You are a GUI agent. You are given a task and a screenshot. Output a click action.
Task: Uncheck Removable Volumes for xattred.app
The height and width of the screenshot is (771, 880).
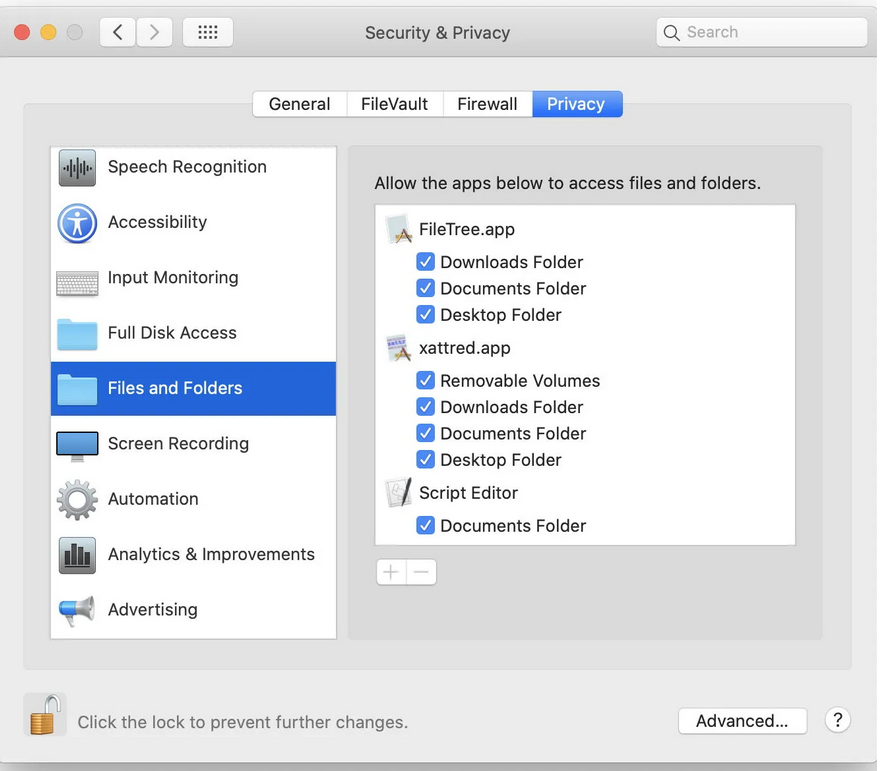[x=426, y=380]
